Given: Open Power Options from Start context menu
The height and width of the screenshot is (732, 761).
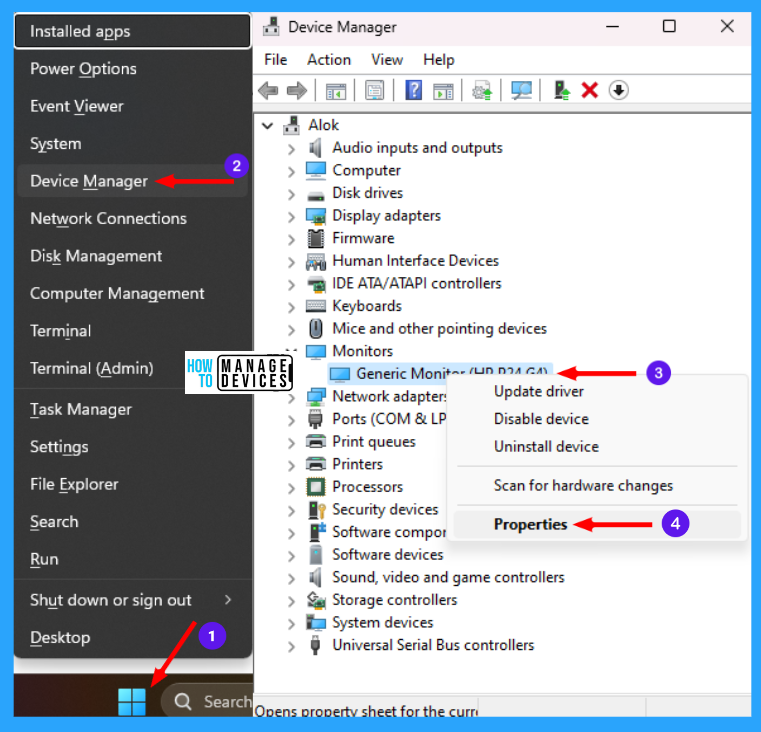Looking at the screenshot, I should pos(132,69).
